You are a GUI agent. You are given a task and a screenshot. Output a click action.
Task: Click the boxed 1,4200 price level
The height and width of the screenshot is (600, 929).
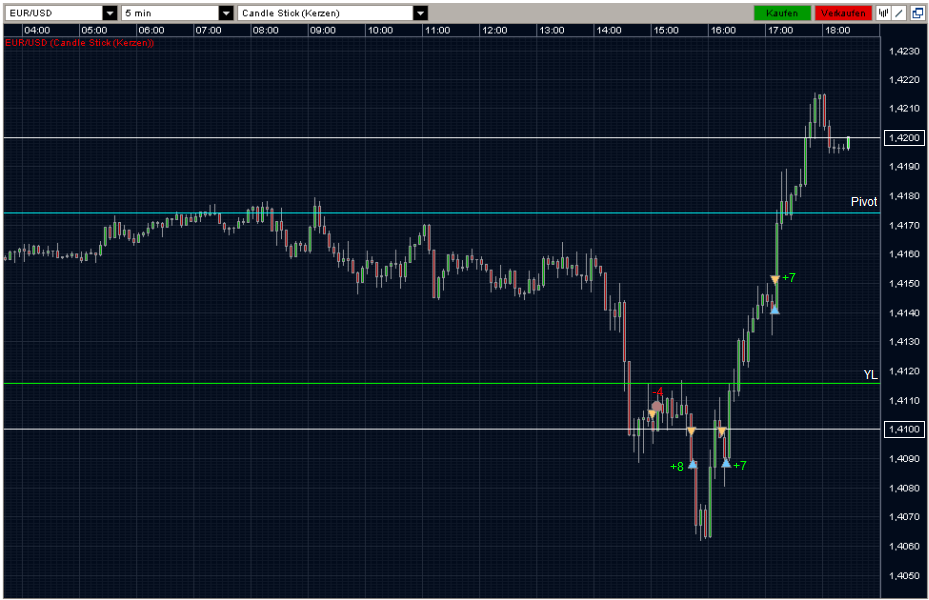coord(904,137)
